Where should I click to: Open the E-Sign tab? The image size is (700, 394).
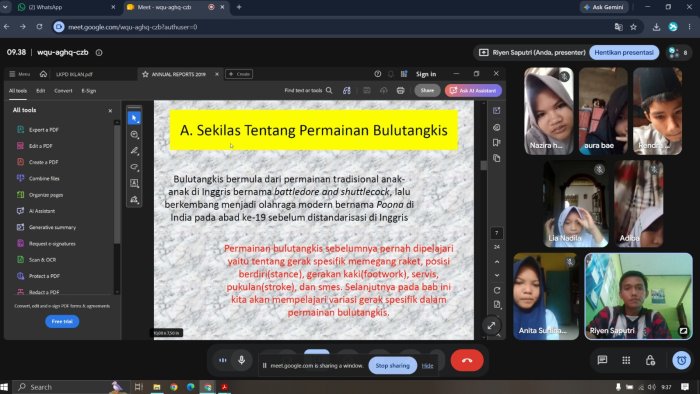(89, 91)
